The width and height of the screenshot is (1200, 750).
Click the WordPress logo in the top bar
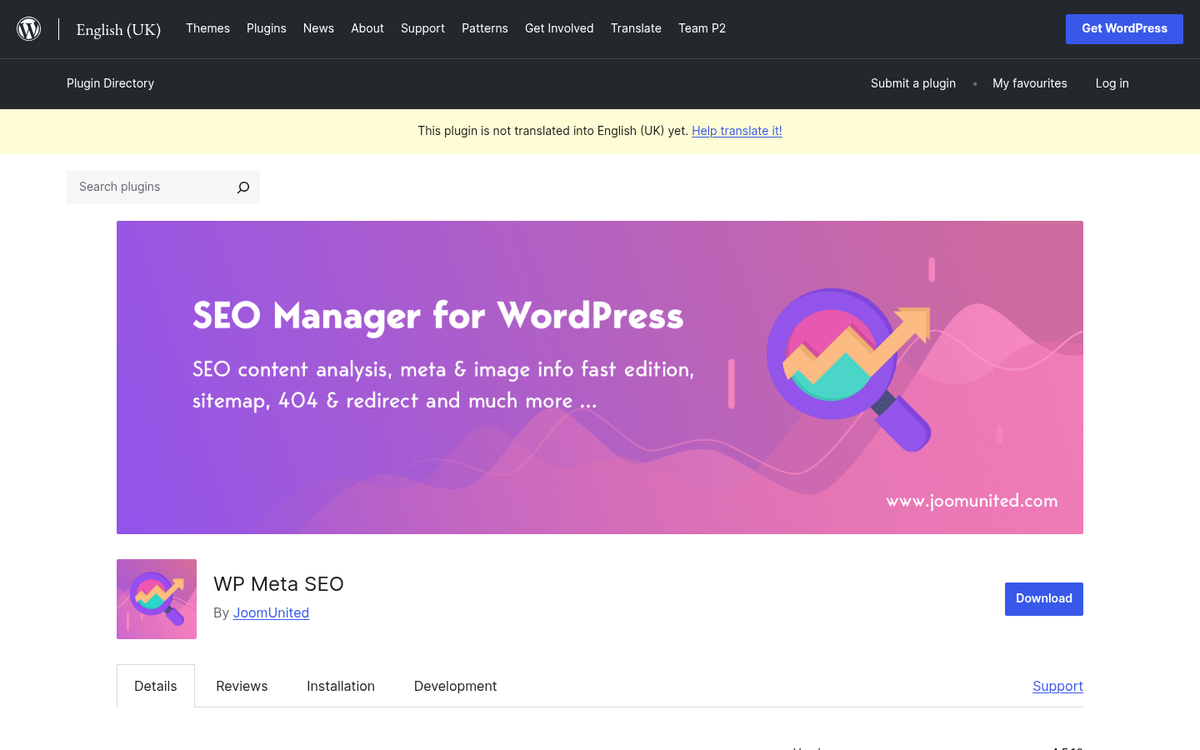click(28, 28)
